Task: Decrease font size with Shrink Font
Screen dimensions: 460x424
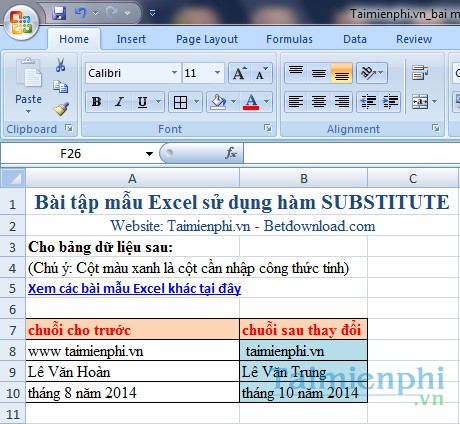Action: click(261, 73)
